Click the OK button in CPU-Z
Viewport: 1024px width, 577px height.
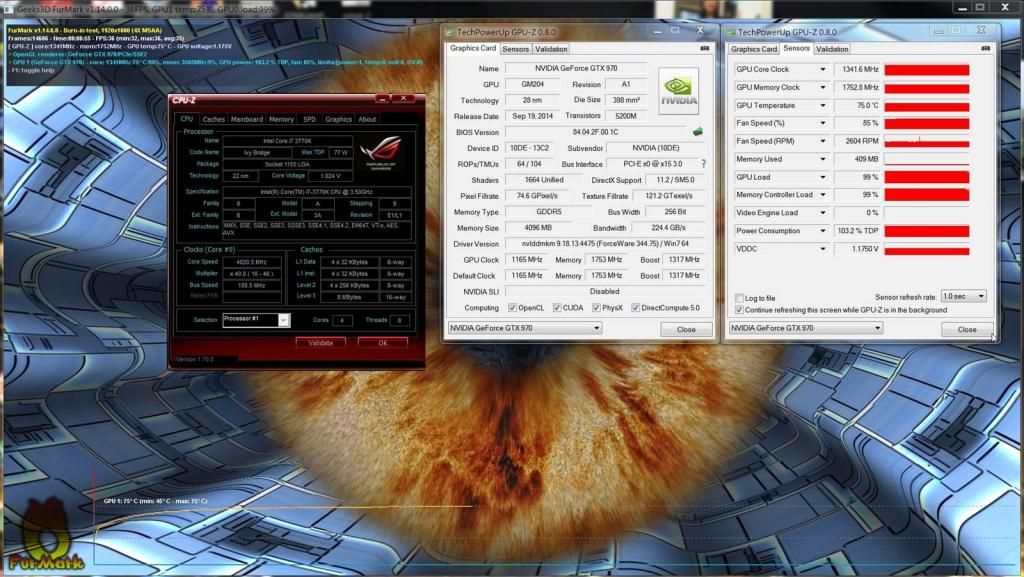coord(383,343)
